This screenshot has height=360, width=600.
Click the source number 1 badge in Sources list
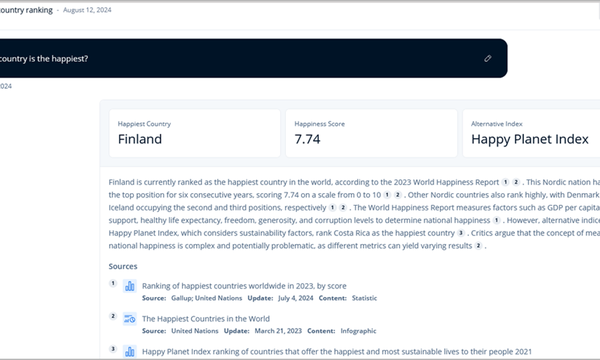[113, 283]
